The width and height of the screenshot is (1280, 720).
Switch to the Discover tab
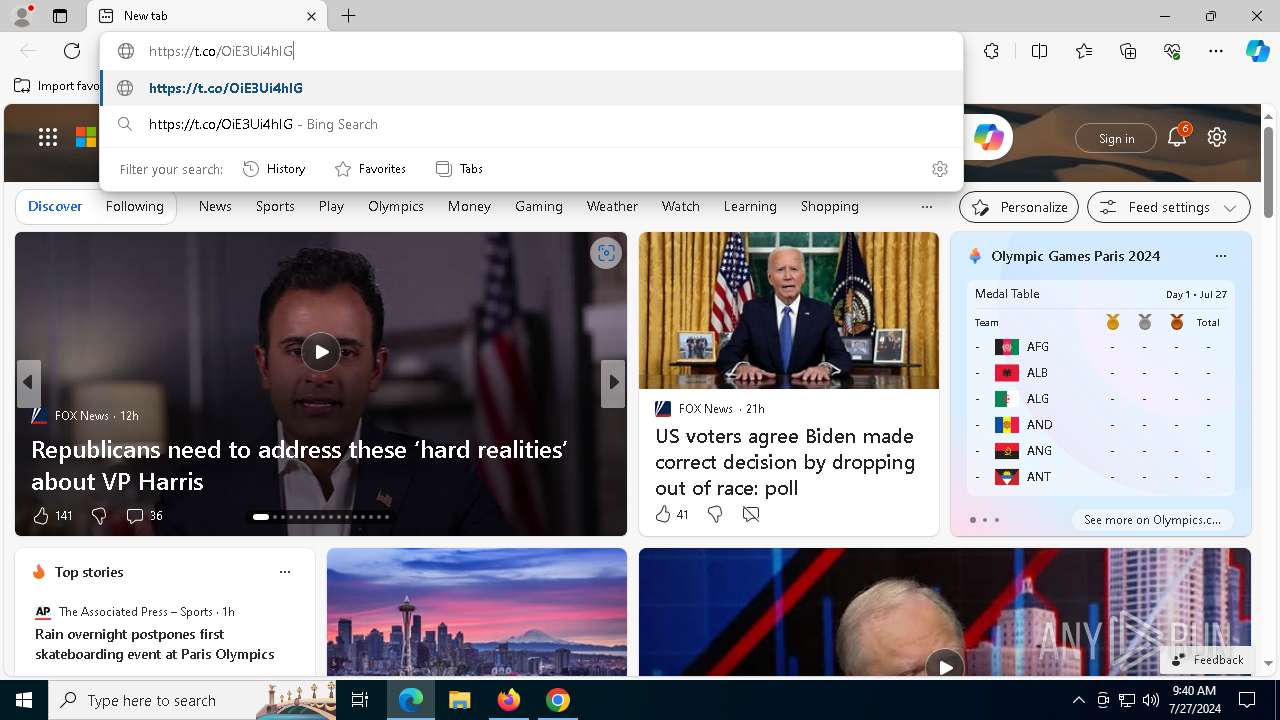[55, 206]
